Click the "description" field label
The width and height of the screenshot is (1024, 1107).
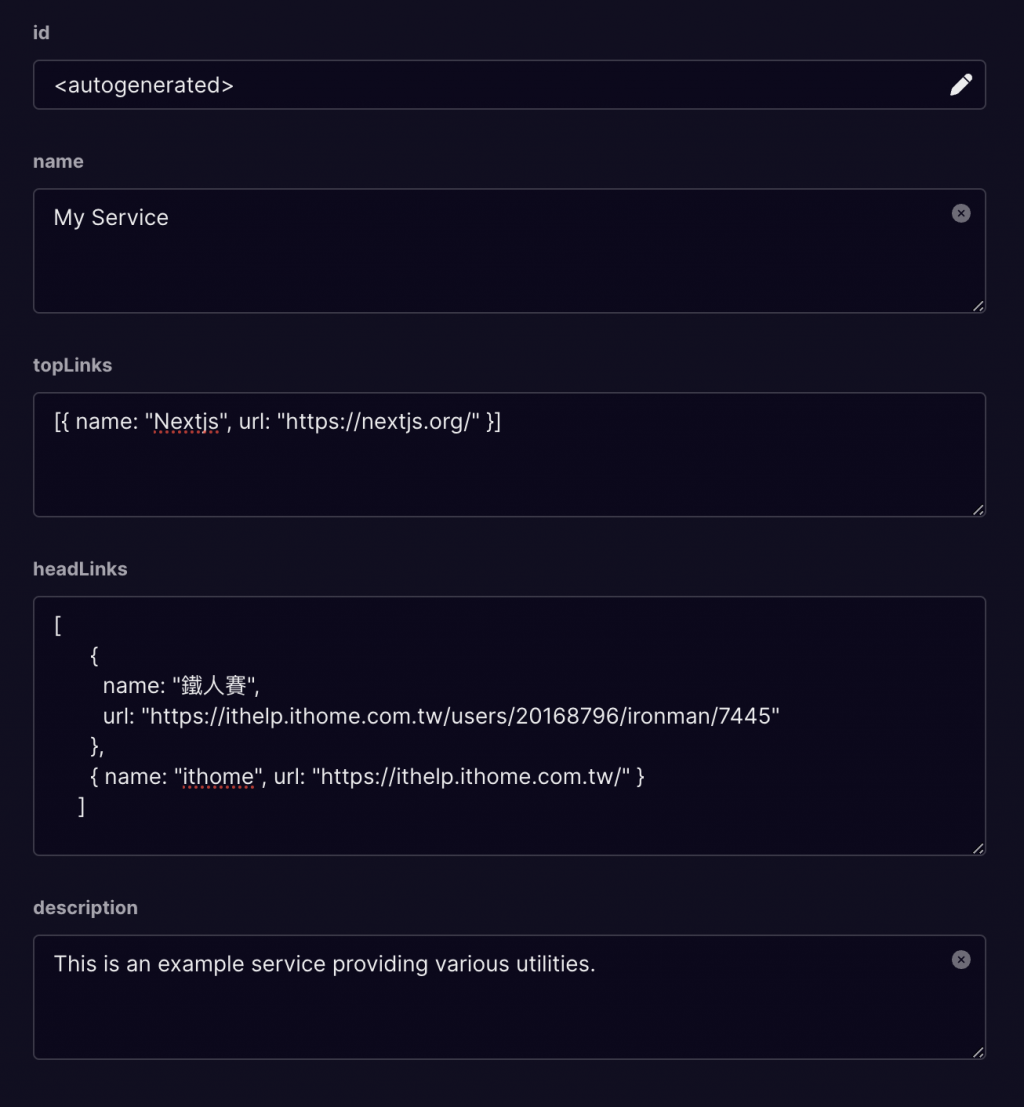[x=85, y=908]
